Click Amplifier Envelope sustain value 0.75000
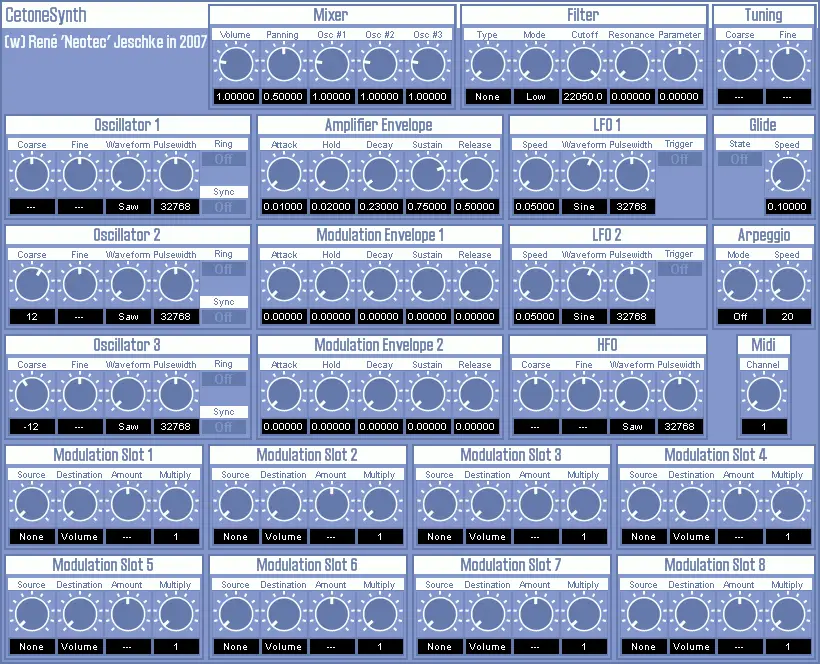The image size is (820, 664). pos(428,207)
